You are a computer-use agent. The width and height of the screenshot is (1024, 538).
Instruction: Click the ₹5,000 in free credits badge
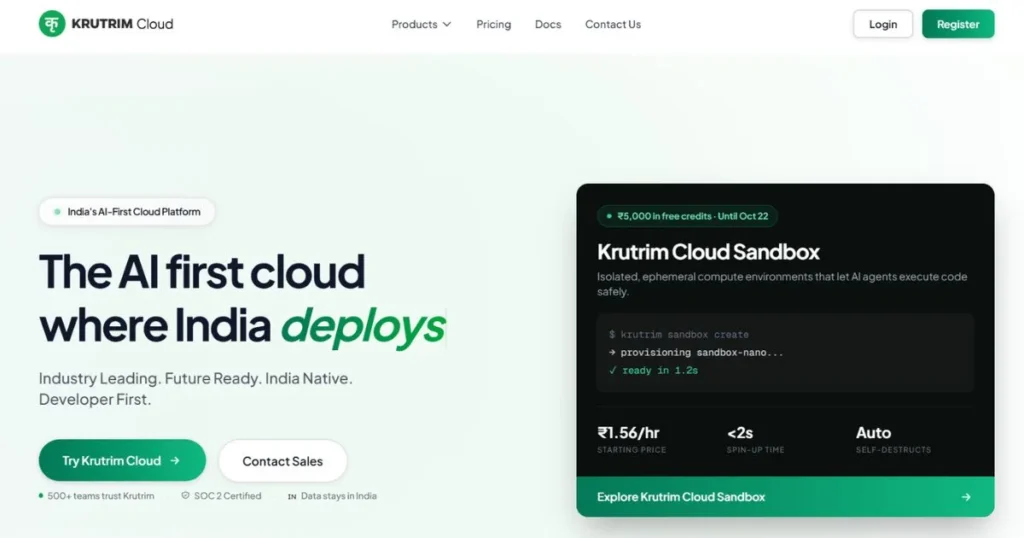(x=687, y=216)
